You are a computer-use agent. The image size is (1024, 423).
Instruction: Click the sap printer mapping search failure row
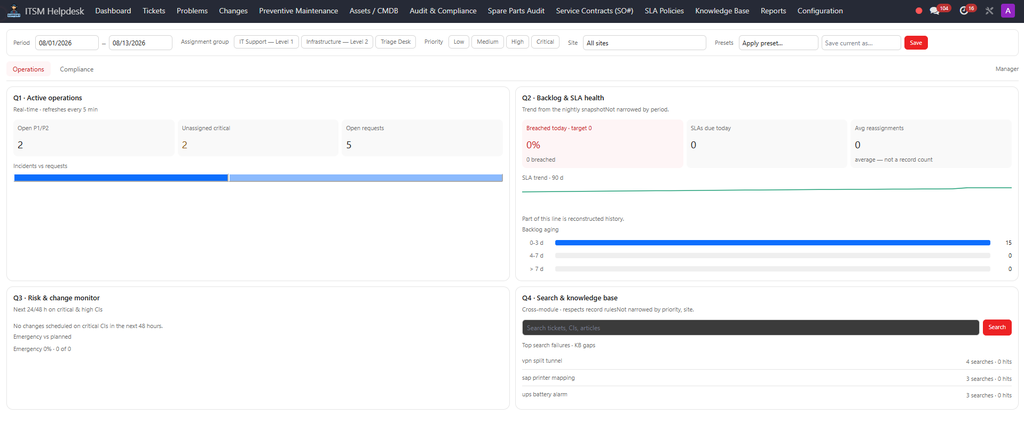767,378
